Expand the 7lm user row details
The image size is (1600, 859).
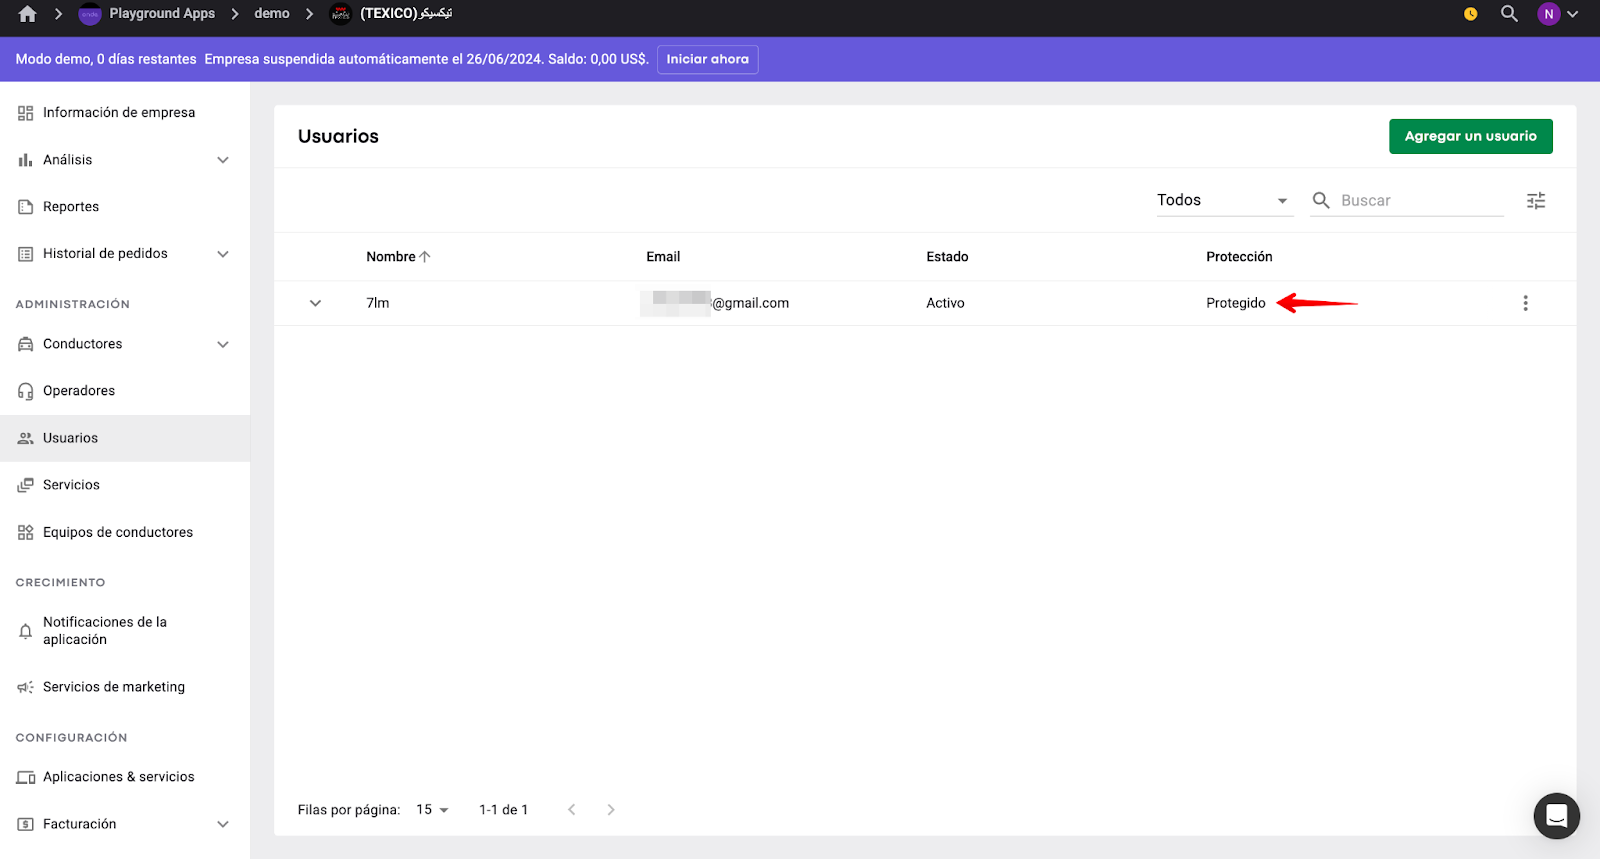click(x=315, y=303)
